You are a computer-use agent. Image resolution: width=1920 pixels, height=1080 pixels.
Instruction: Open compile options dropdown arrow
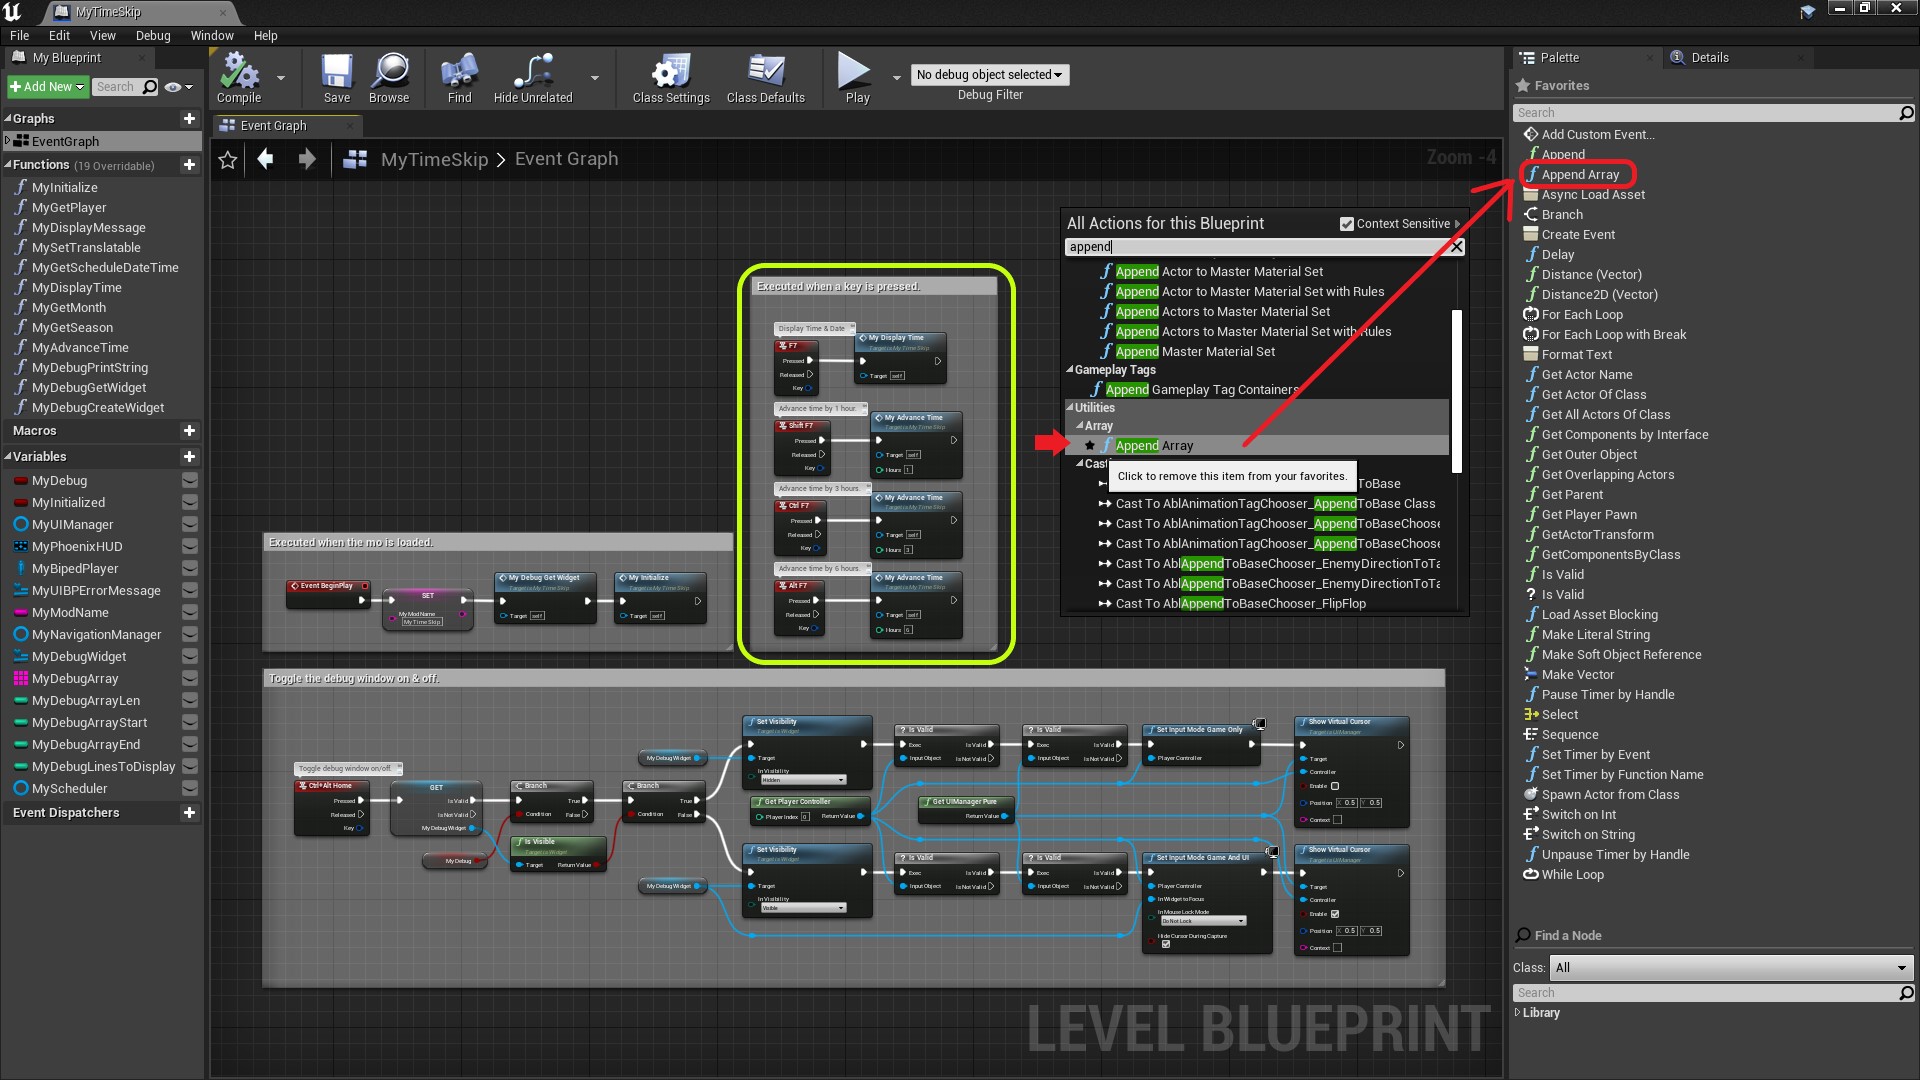tap(281, 78)
